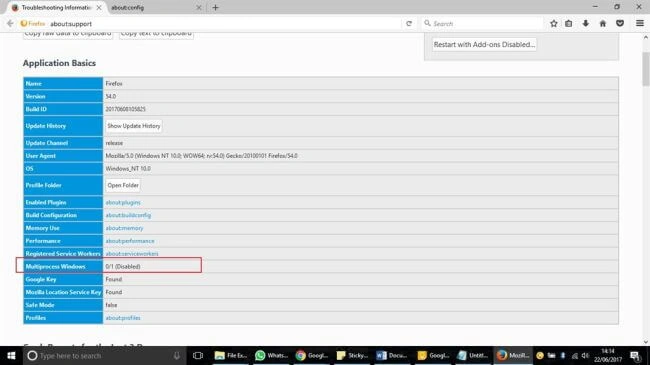Viewport: 650px width, 365px height.
Task: Close the Troubleshooting Information tab
Action: 99,7
